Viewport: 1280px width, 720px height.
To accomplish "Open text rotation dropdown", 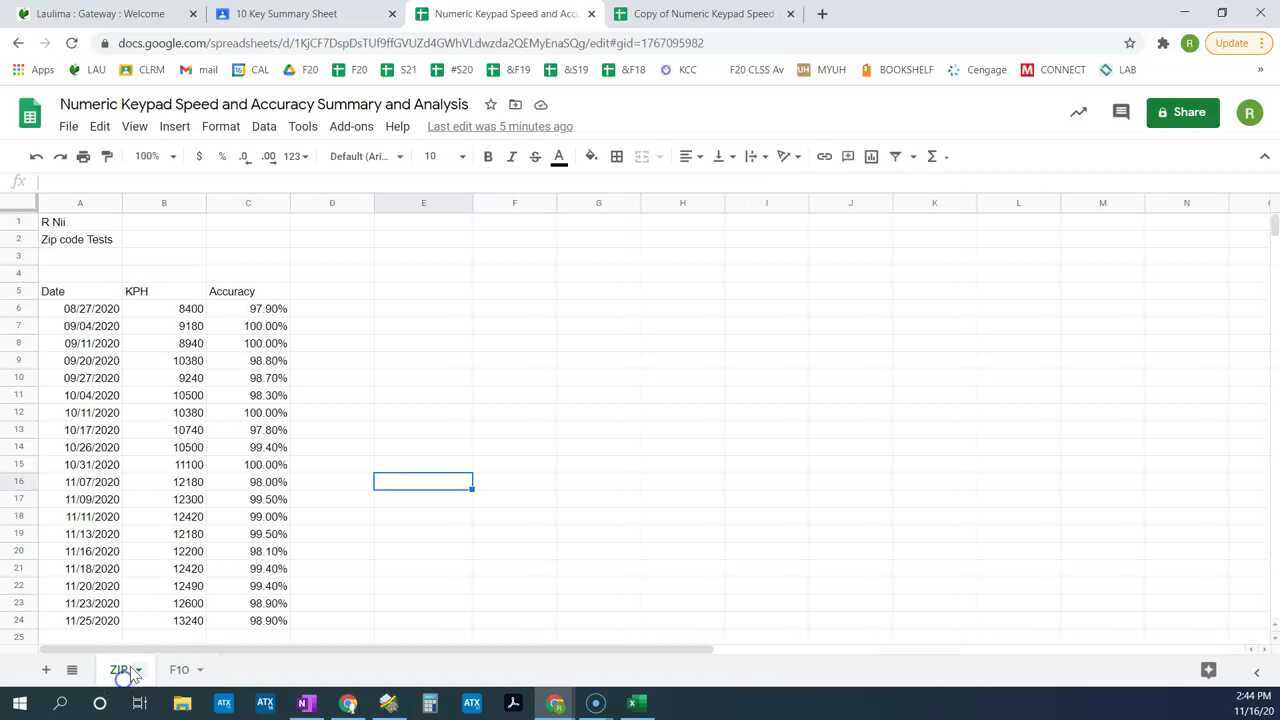I will (x=790, y=157).
